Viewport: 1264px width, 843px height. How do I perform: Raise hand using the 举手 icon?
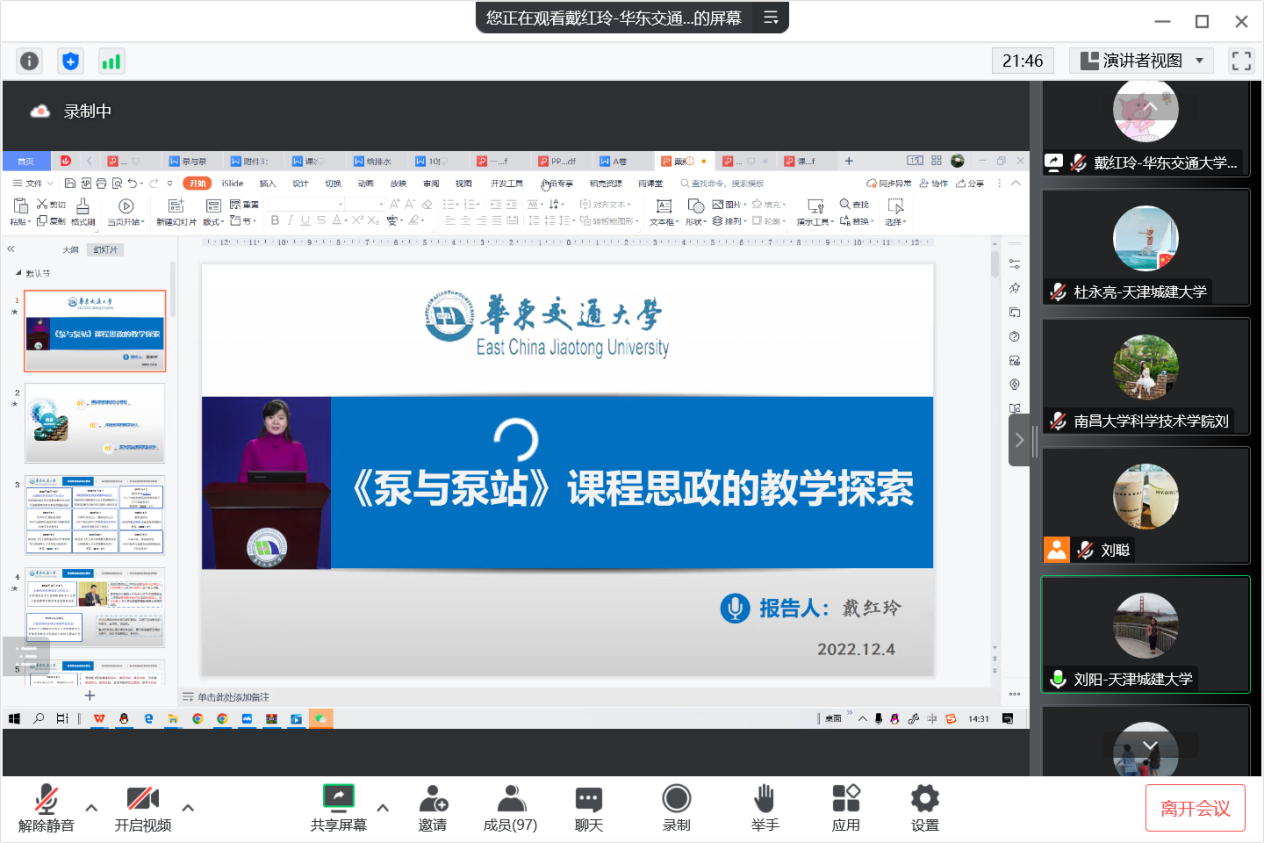(765, 807)
